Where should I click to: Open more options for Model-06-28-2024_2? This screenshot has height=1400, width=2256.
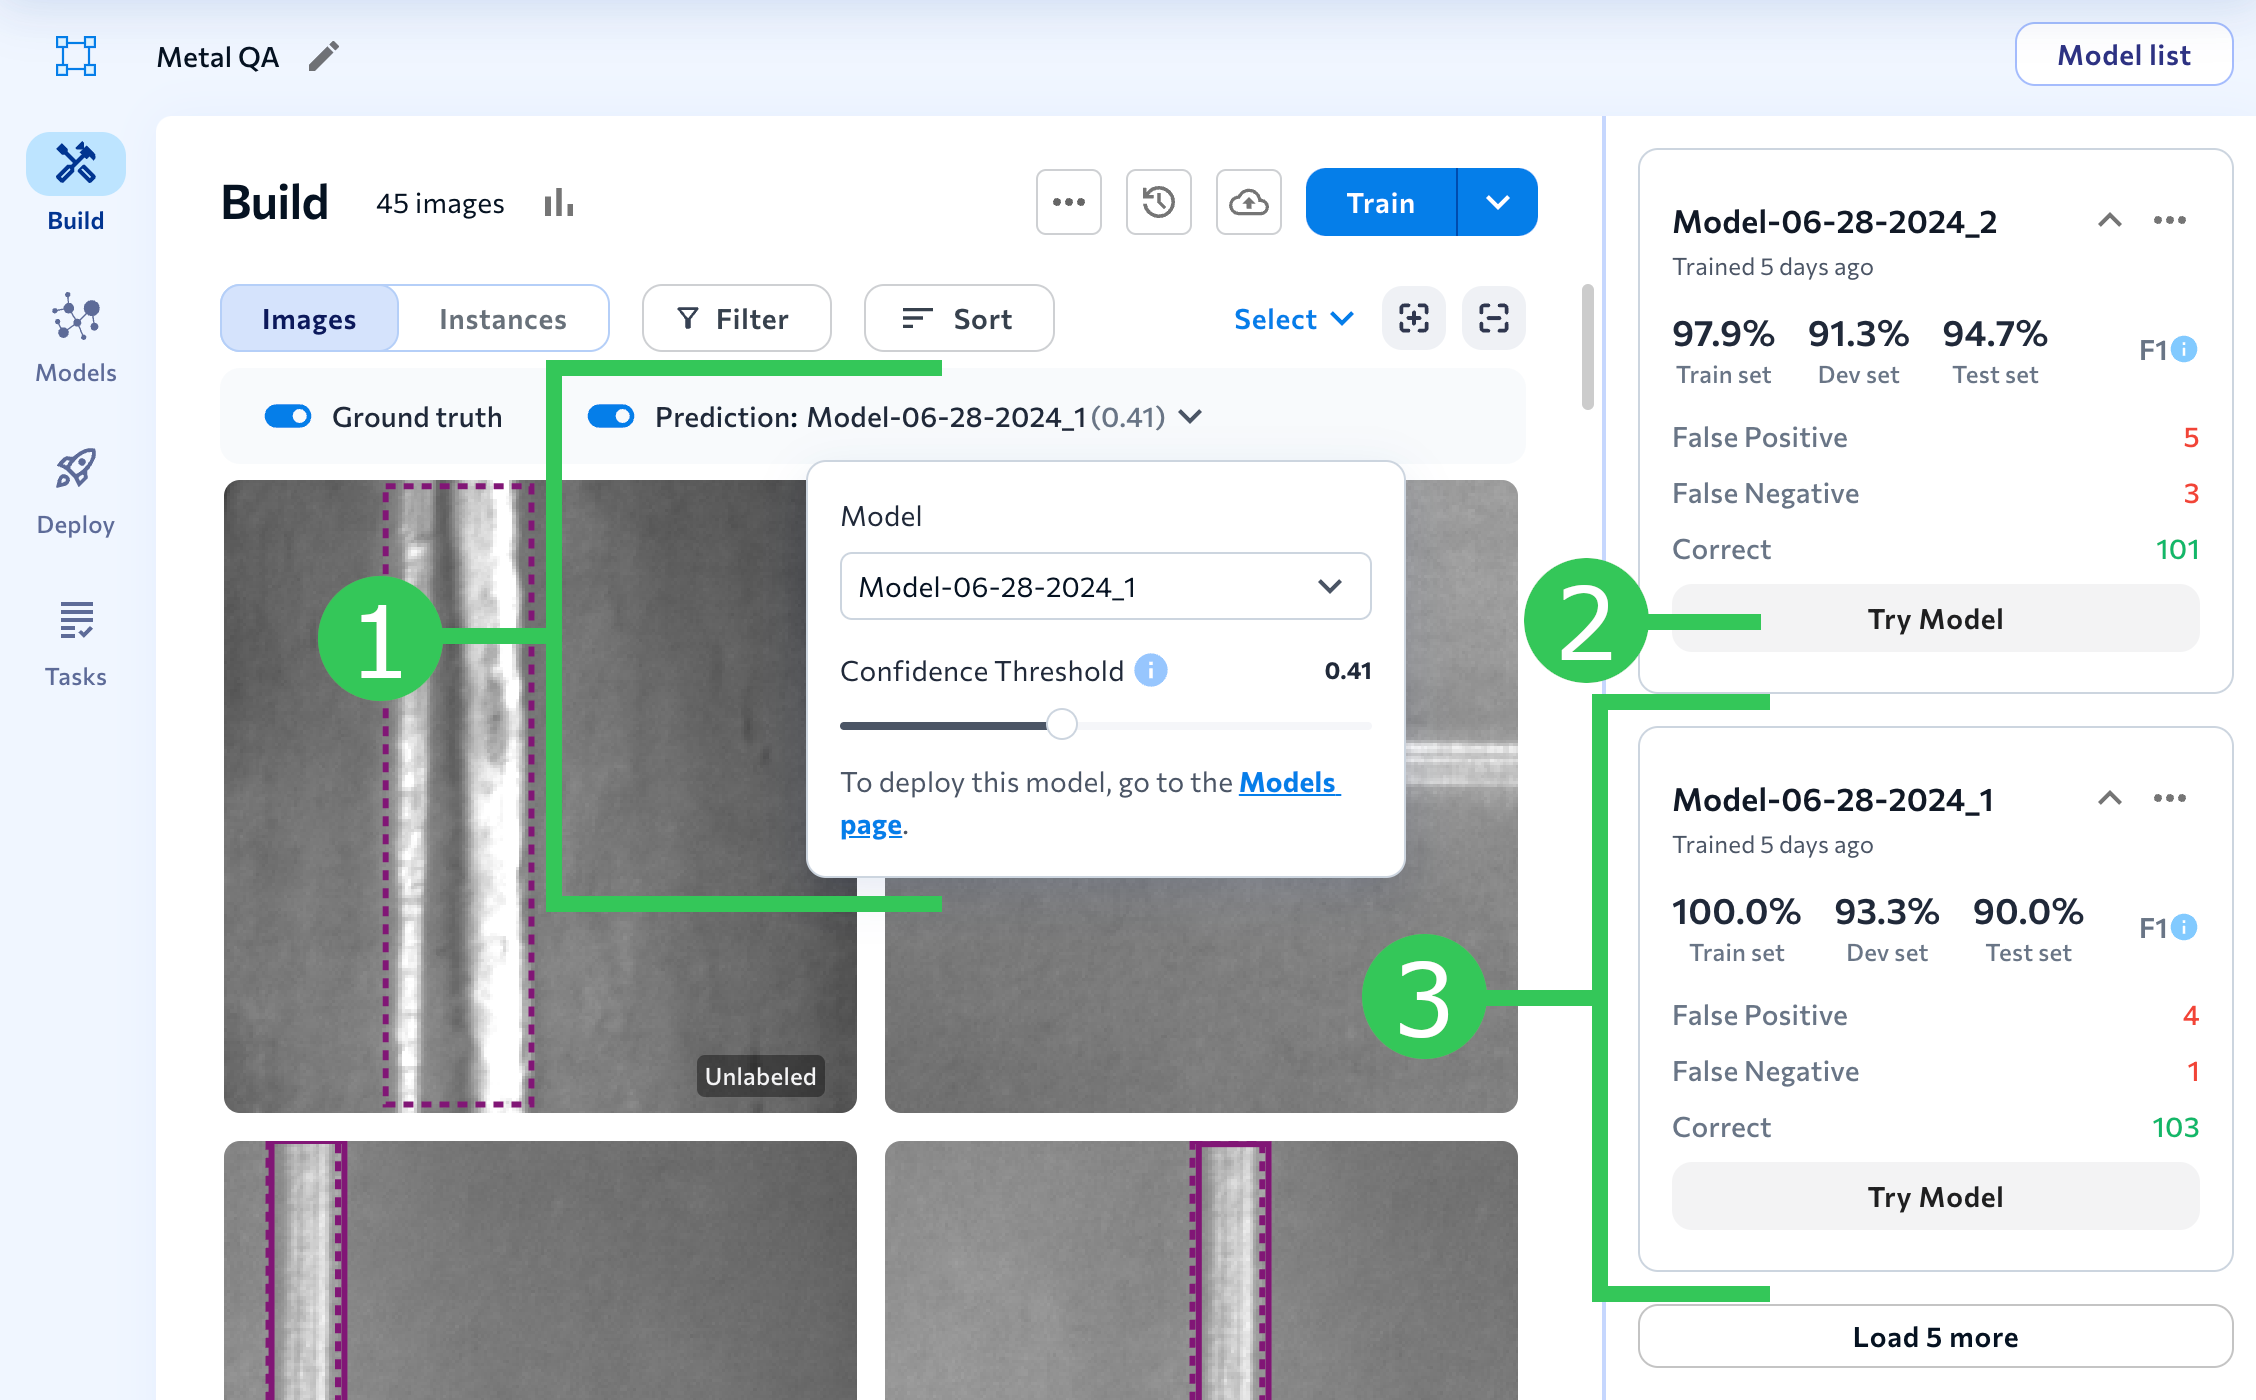click(x=2170, y=220)
